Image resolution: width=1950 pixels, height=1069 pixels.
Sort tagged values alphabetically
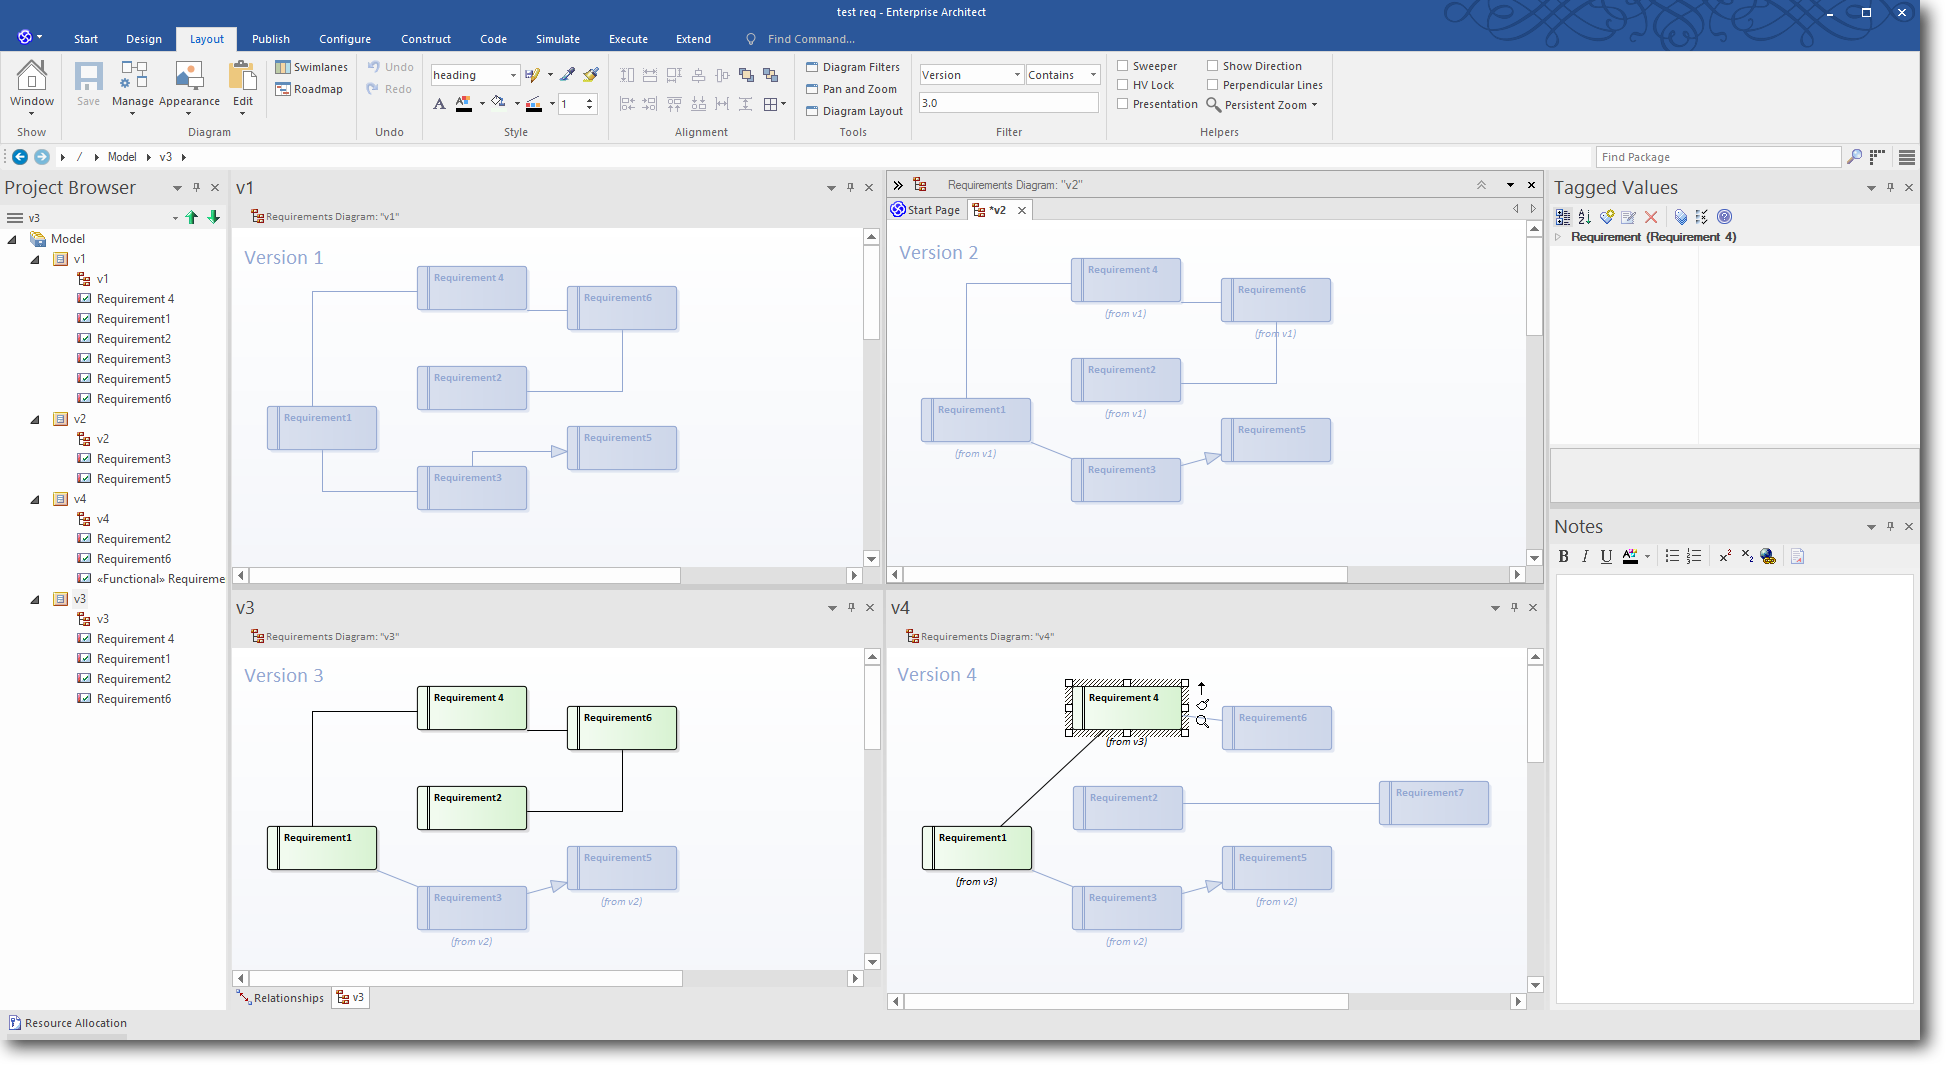coord(1585,217)
